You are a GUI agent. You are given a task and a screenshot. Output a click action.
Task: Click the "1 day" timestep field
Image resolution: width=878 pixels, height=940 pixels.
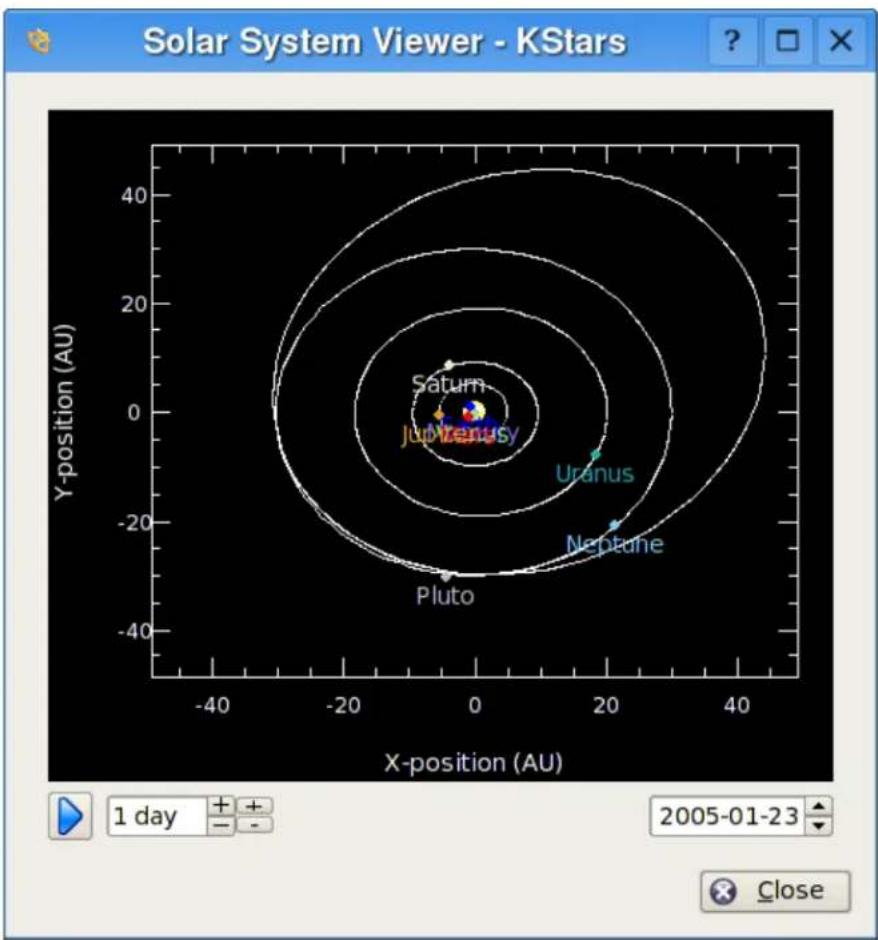click(x=157, y=816)
